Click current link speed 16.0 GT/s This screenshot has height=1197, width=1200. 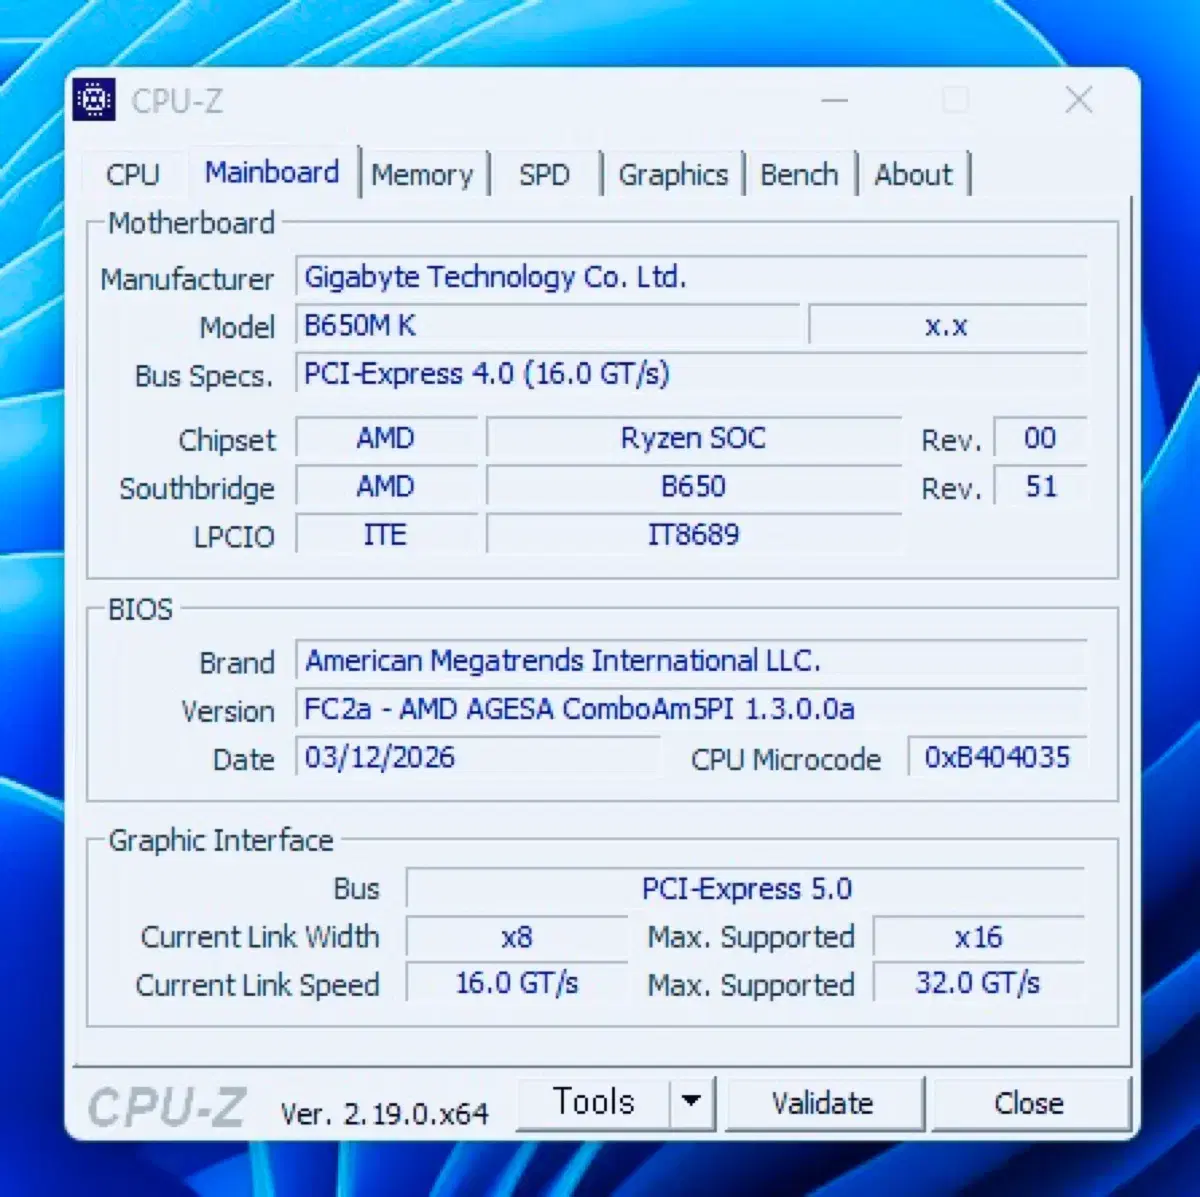[517, 984]
